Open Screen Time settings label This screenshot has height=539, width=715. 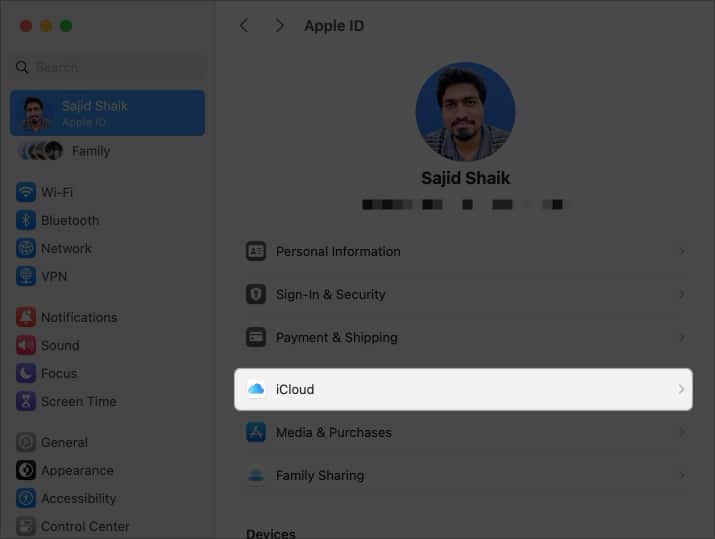point(79,402)
